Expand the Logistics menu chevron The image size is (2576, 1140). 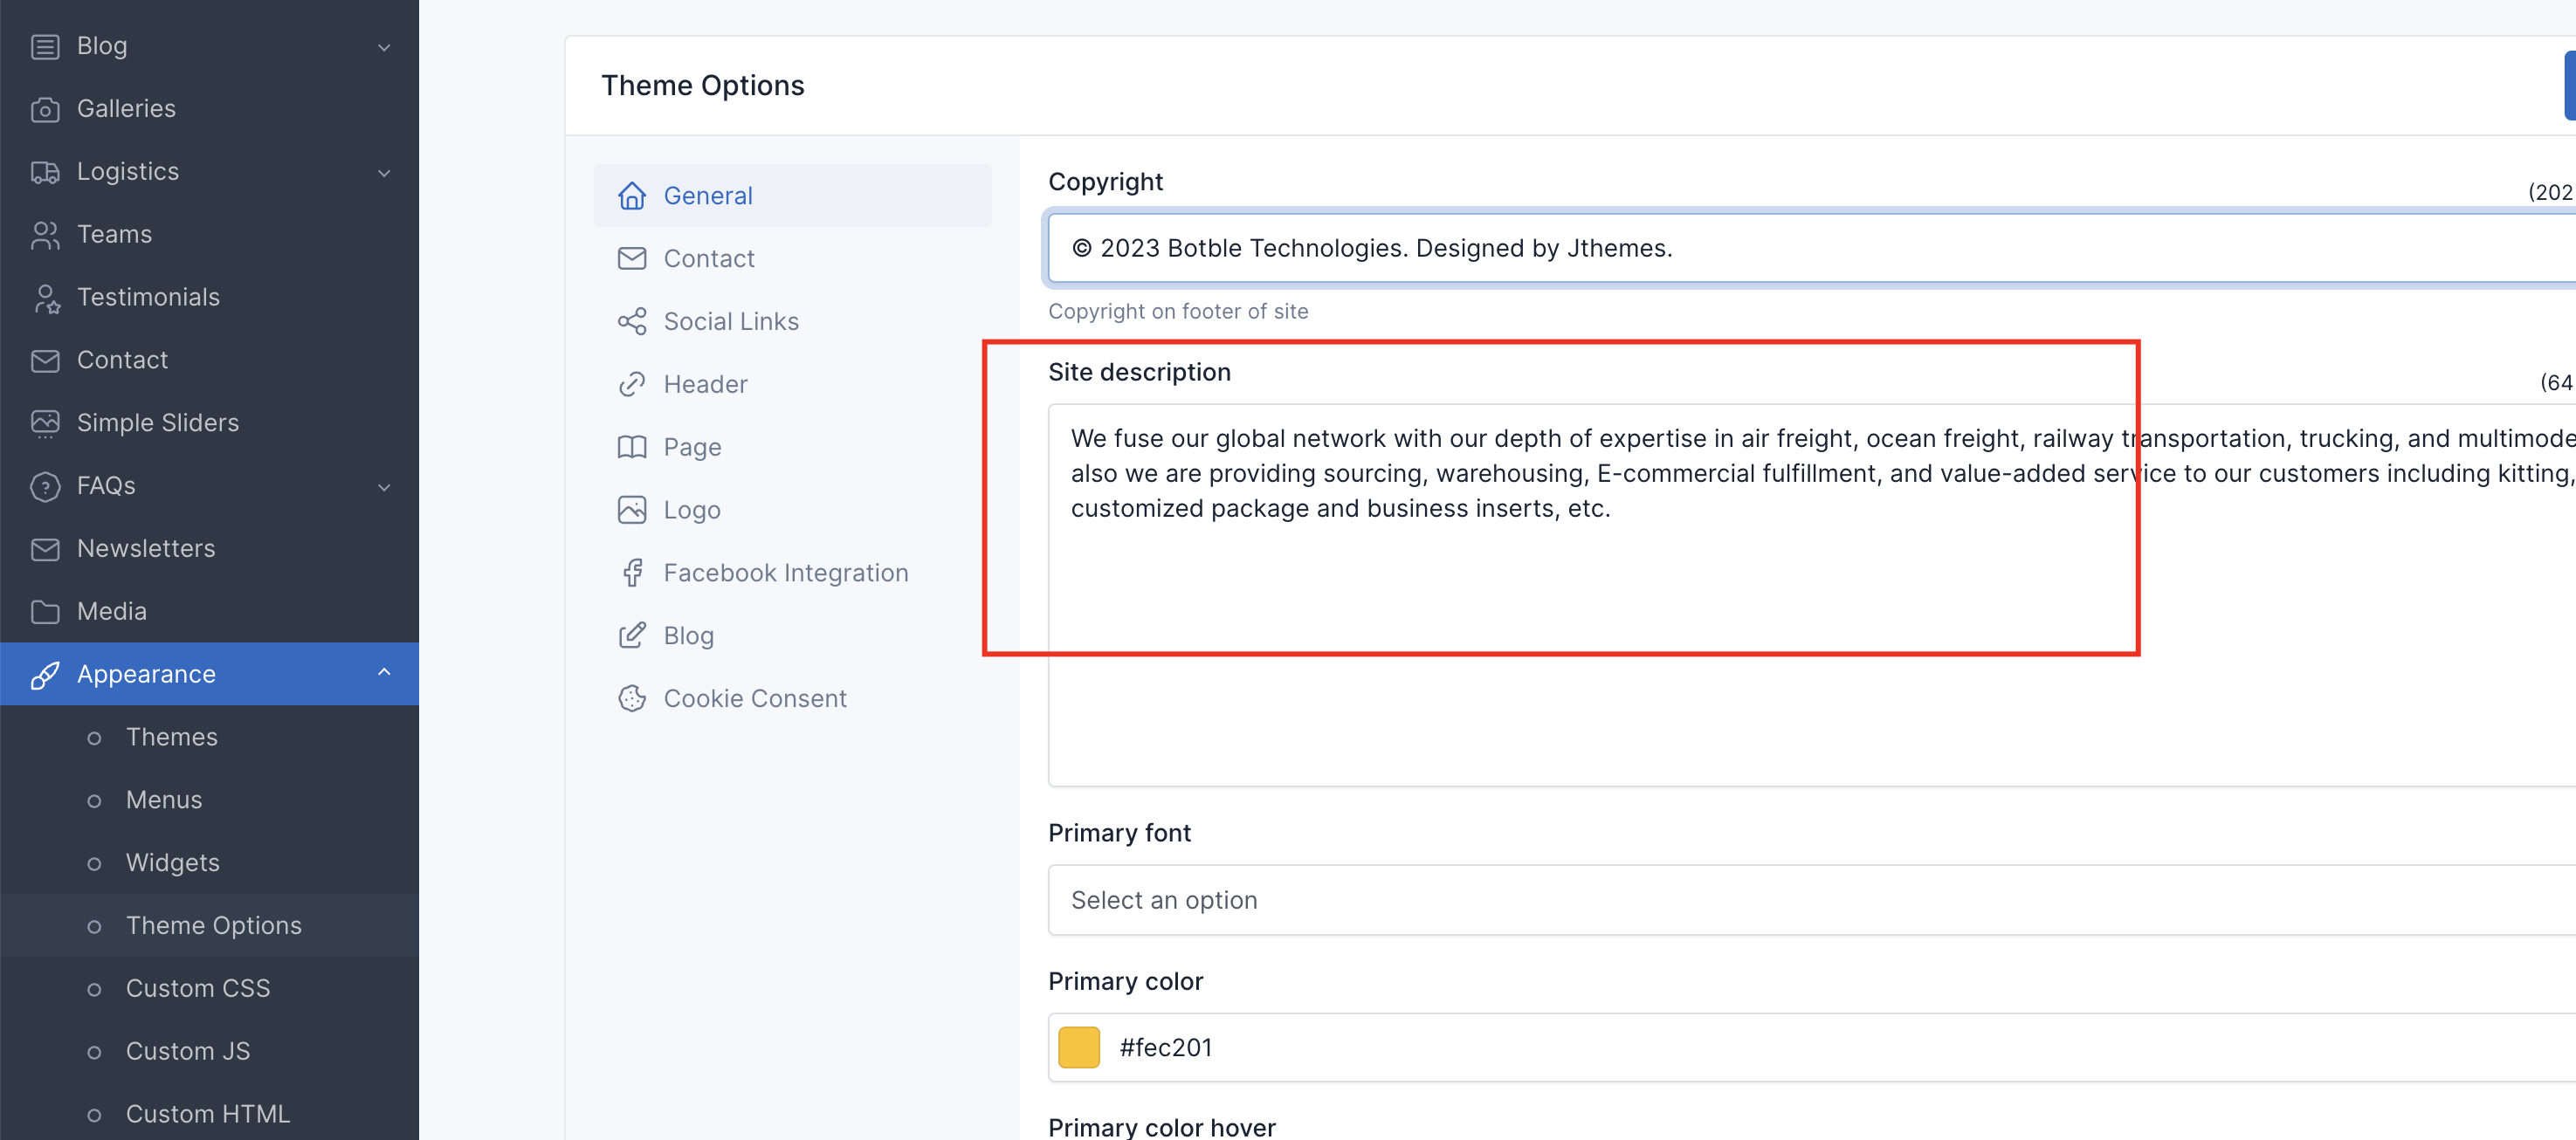point(384,173)
